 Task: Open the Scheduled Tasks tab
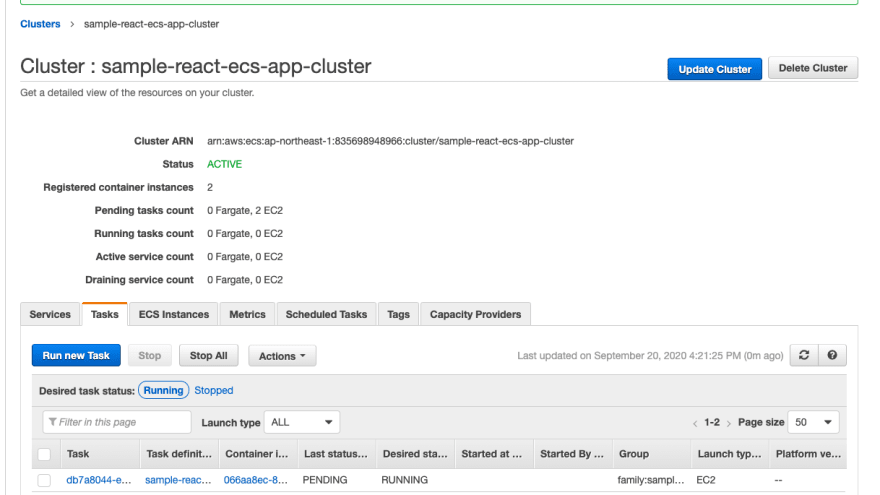click(x=326, y=314)
